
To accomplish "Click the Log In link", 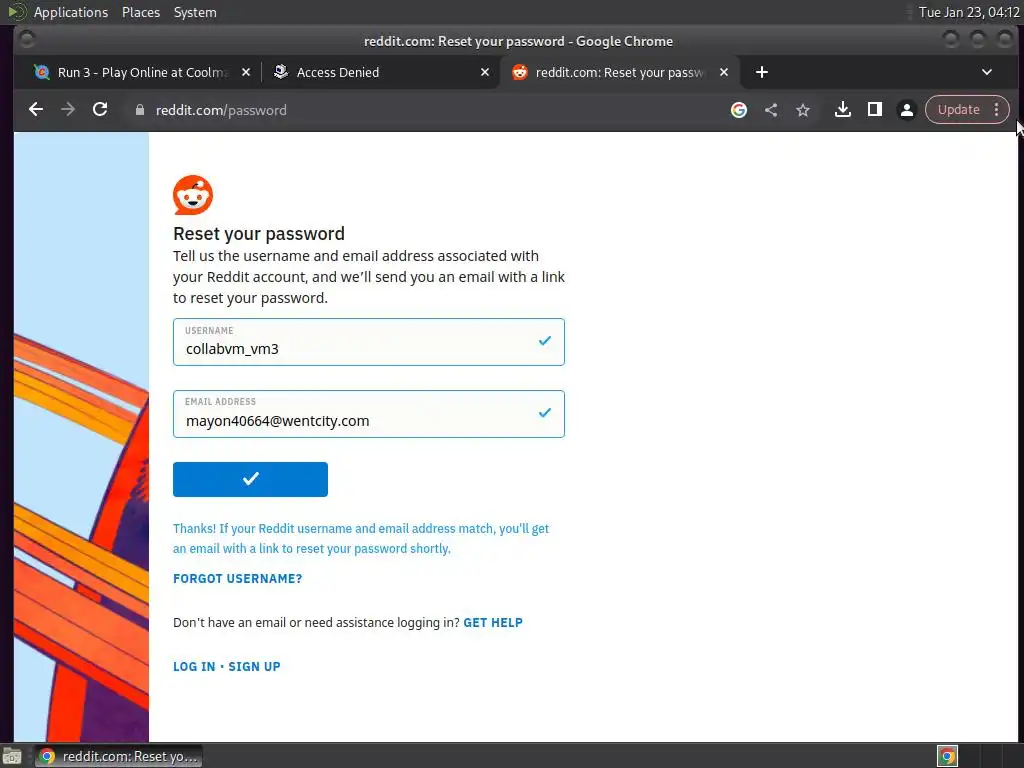I will coord(194,667).
